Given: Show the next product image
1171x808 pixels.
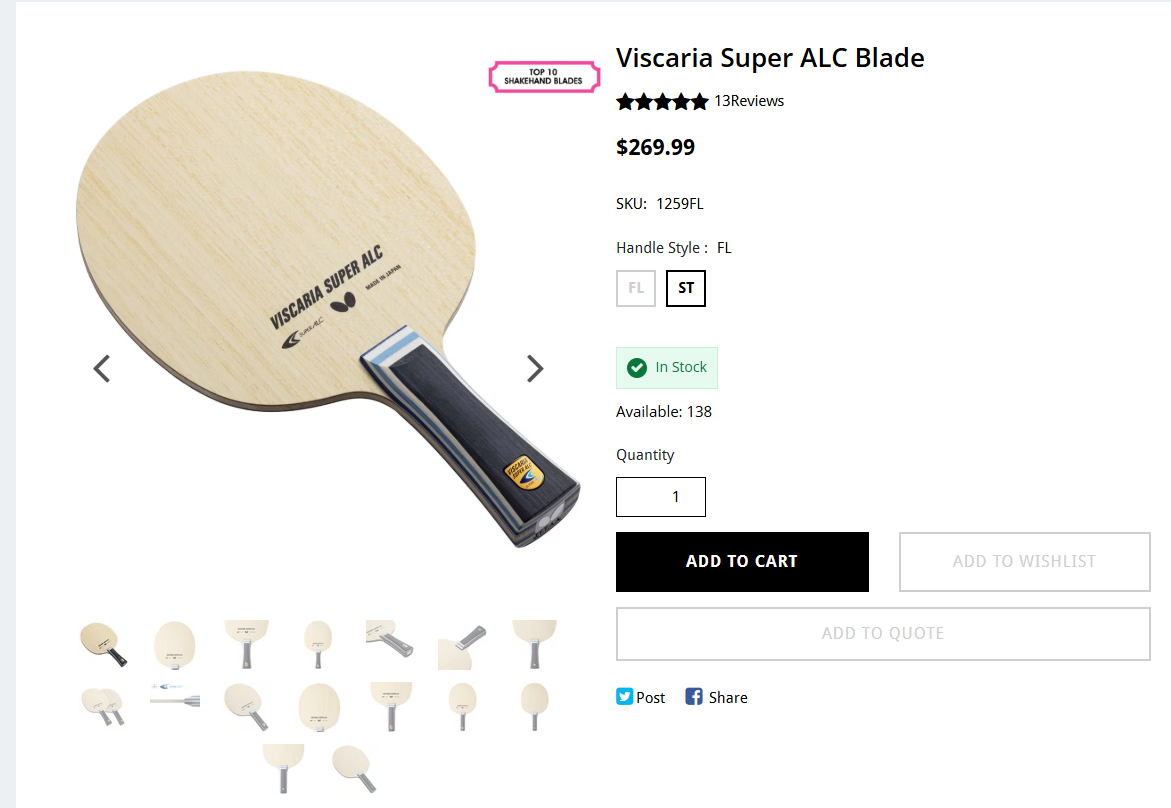Looking at the screenshot, I should [535, 369].
